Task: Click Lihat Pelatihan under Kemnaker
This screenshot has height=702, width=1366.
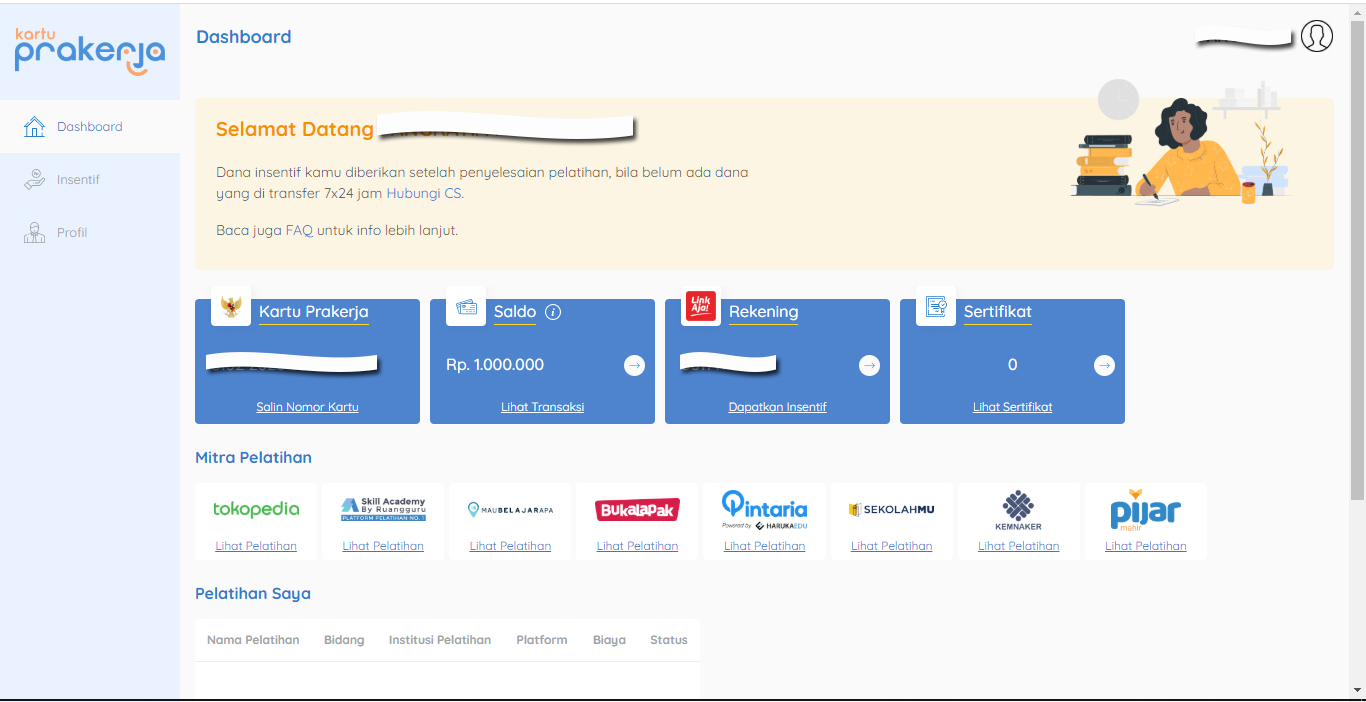Action: click(x=1018, y=546)
